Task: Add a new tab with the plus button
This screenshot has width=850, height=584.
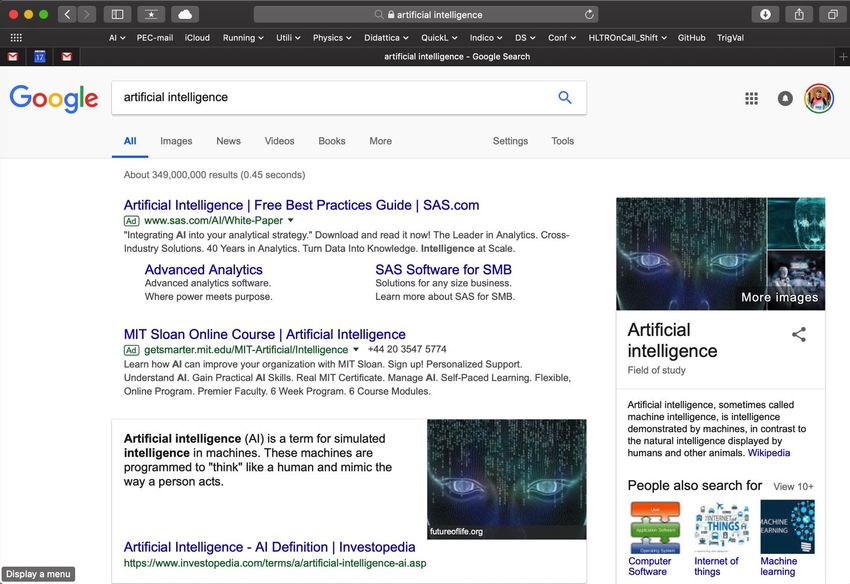Action: (842, 56)
